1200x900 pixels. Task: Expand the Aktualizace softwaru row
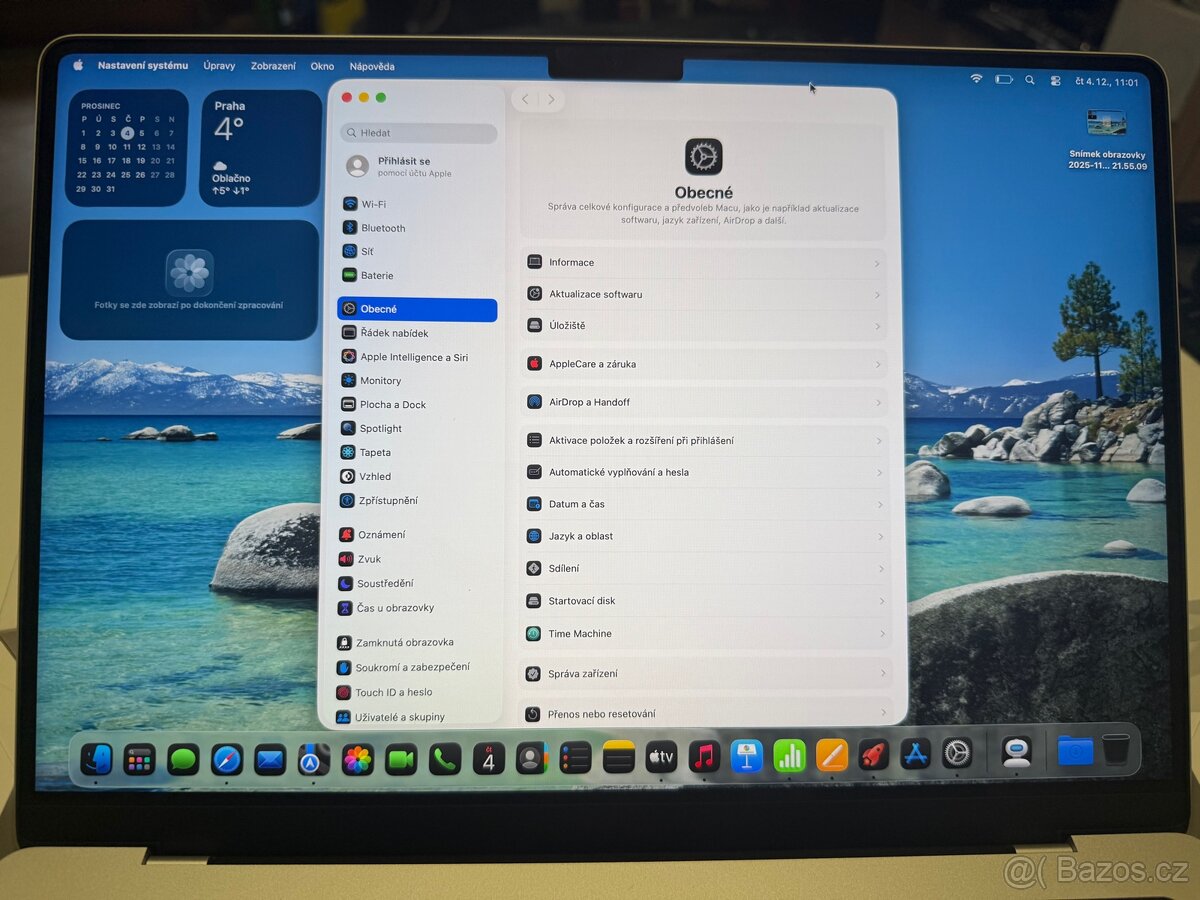click(702, 294)
